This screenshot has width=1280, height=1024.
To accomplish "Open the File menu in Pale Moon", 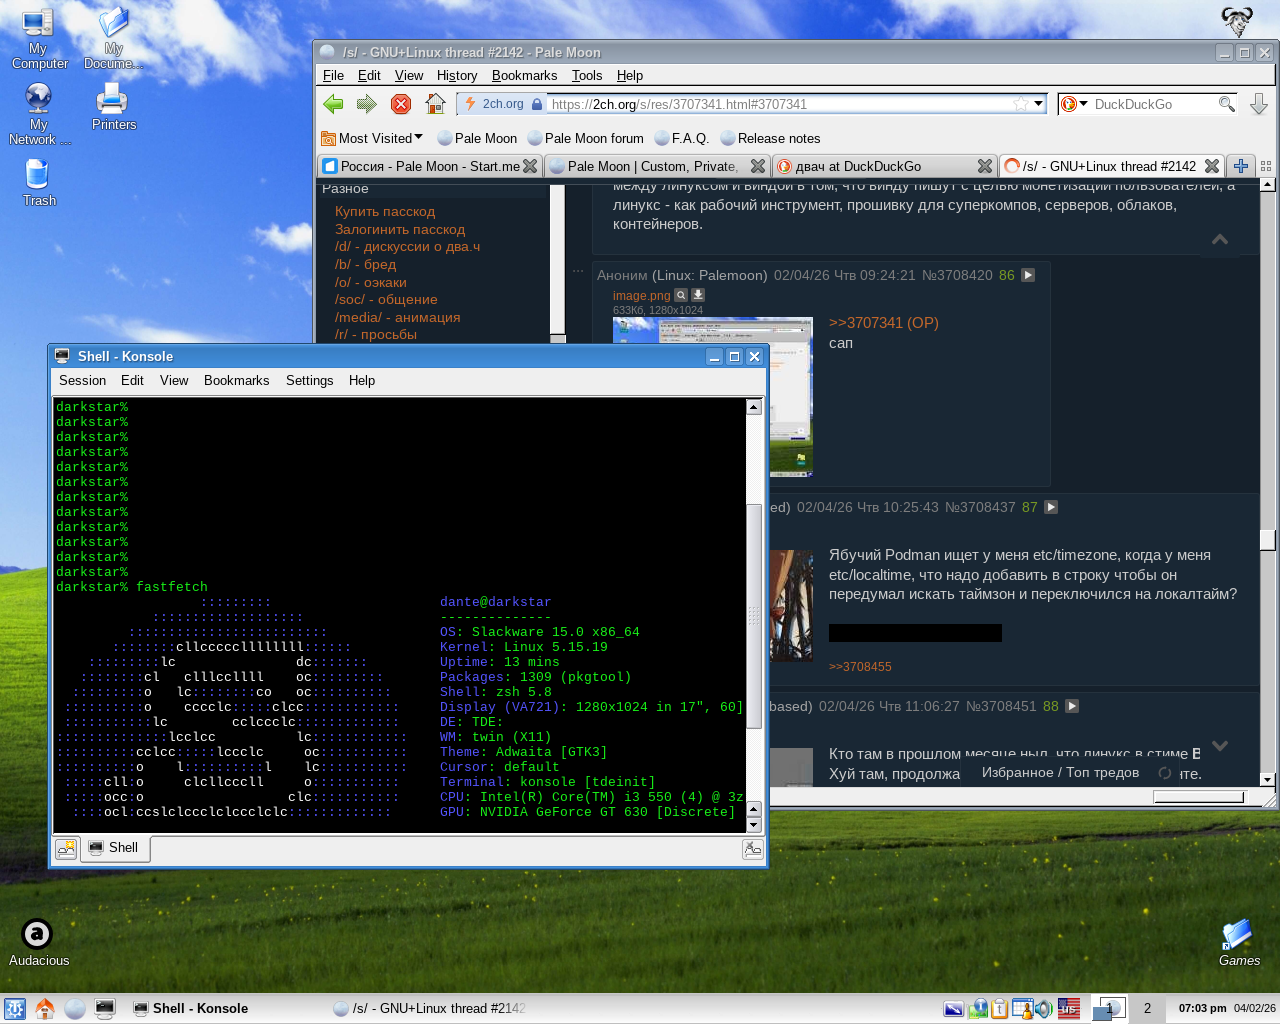I will pyautogui.click(x=333, y=75).
